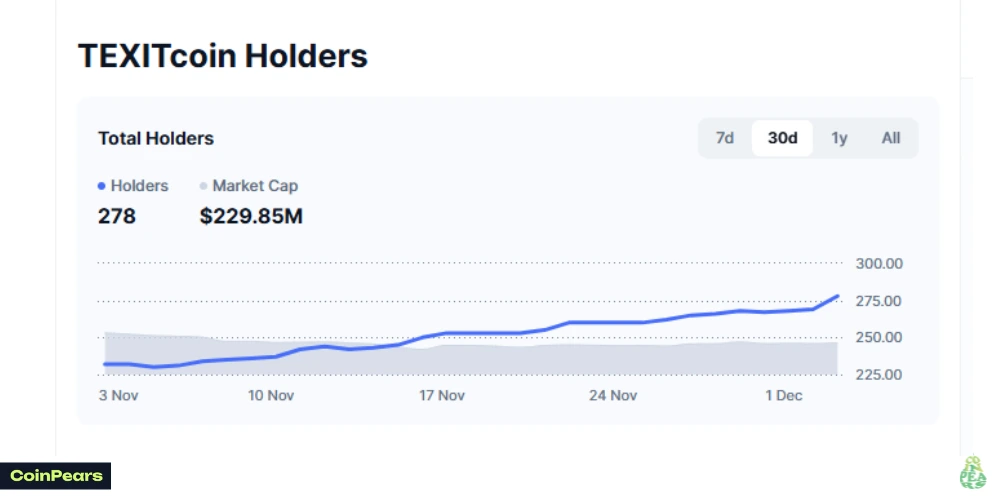Click the Total Holders chart title
Screen dimensions: 1000x500
(156, 138)
